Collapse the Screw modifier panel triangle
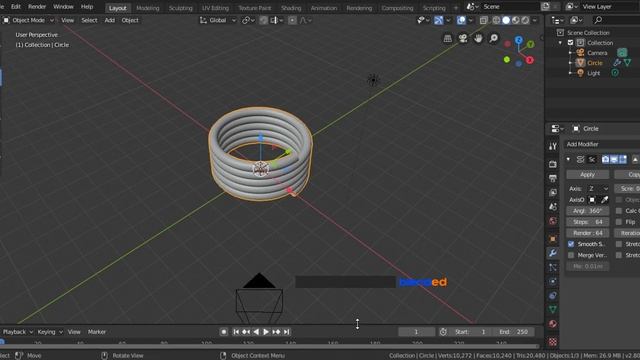Viewport: 640px width, 360px height. pos(568,159)
